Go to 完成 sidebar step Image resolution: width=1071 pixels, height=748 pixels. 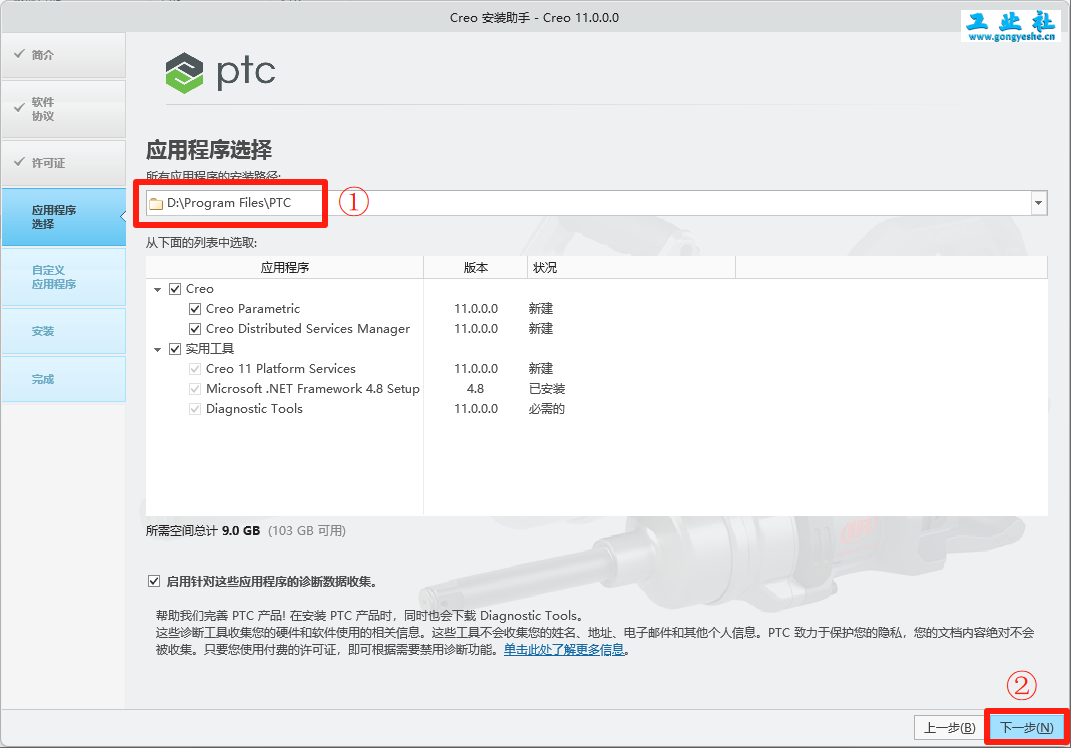coord(64,378)
